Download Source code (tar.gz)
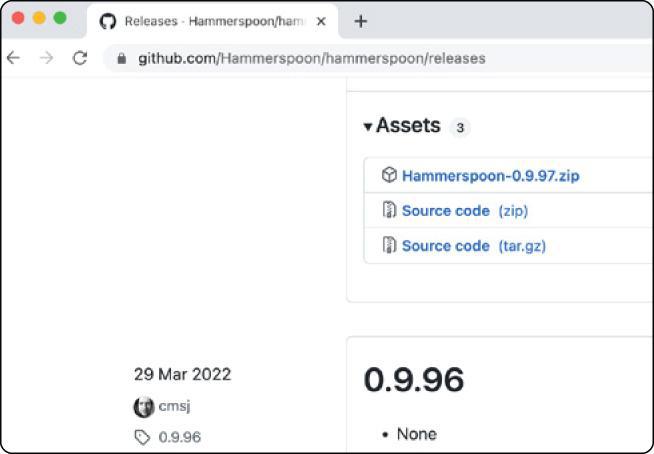 [x=474, y=246]
